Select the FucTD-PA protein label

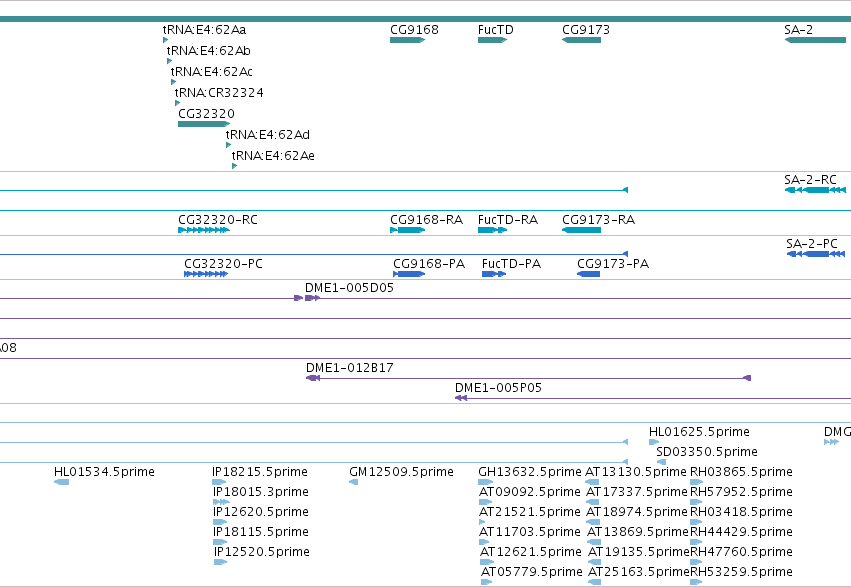tap(511, 264)
